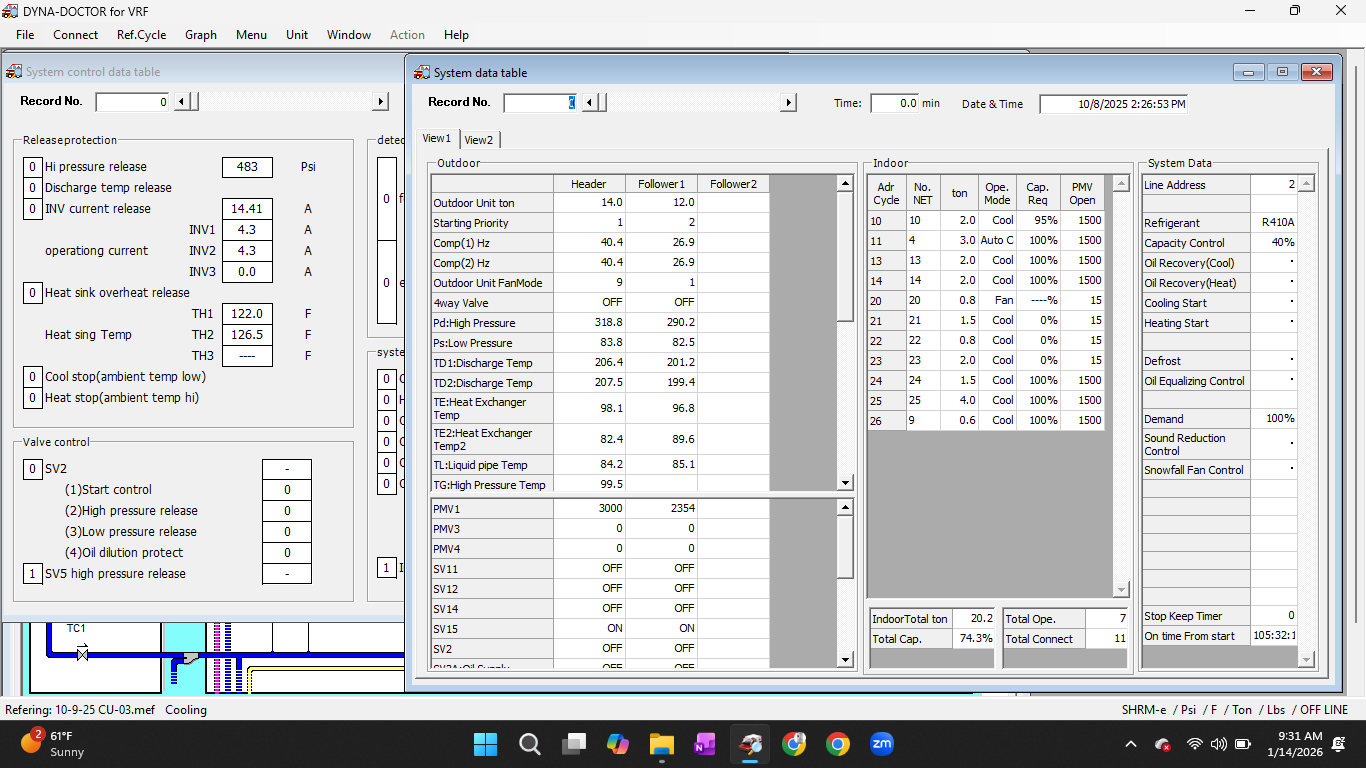Switch to the View2 tab
1366x768 pixels.
click(478, 139)
